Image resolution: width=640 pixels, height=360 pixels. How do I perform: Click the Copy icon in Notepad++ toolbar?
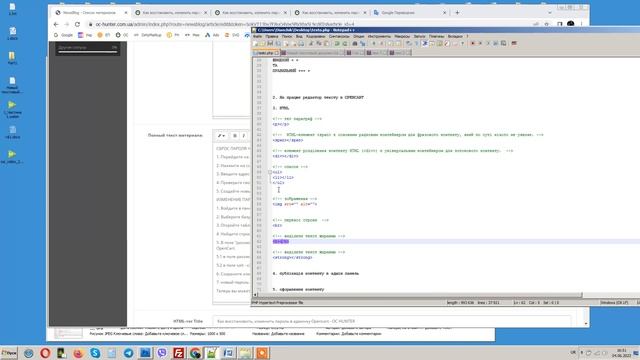click(319, 43)
